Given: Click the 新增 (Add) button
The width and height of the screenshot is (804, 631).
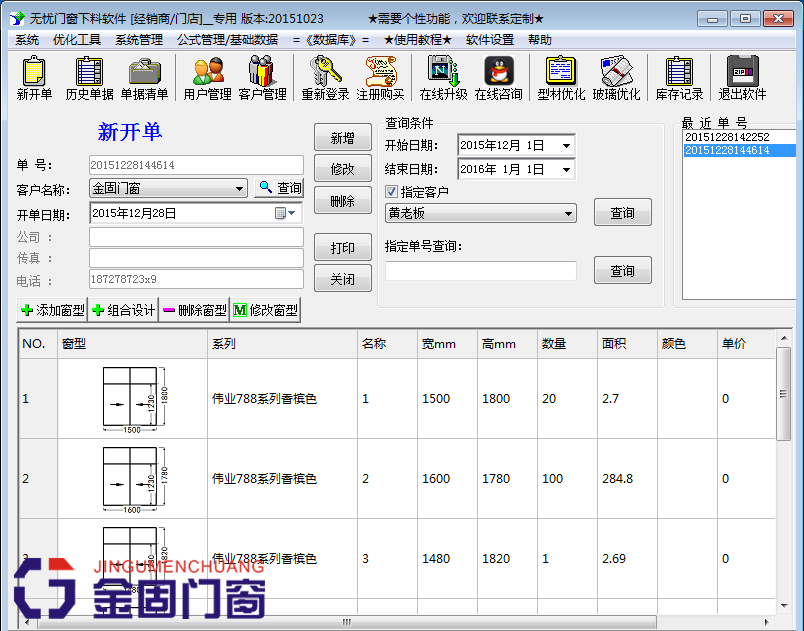Looking at the screenshot, I should [343, 137].
